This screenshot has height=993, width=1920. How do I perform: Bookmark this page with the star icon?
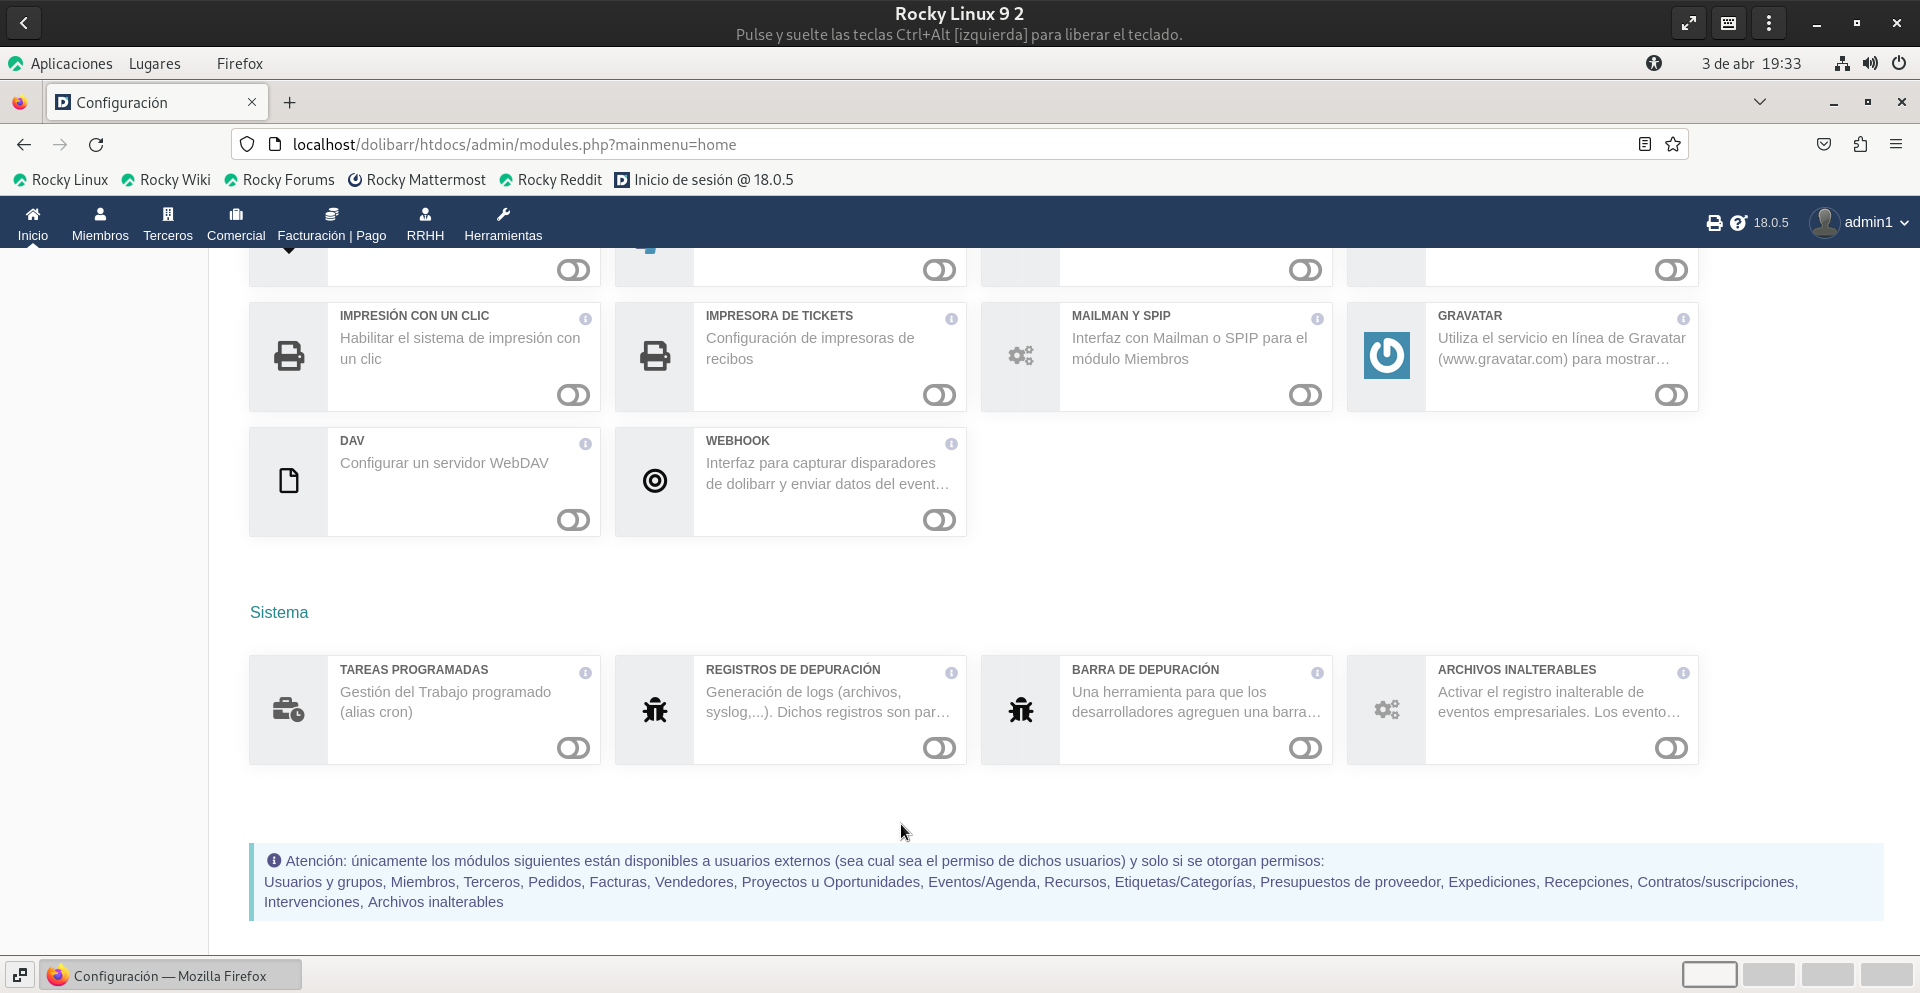(x=1673, y=145)
